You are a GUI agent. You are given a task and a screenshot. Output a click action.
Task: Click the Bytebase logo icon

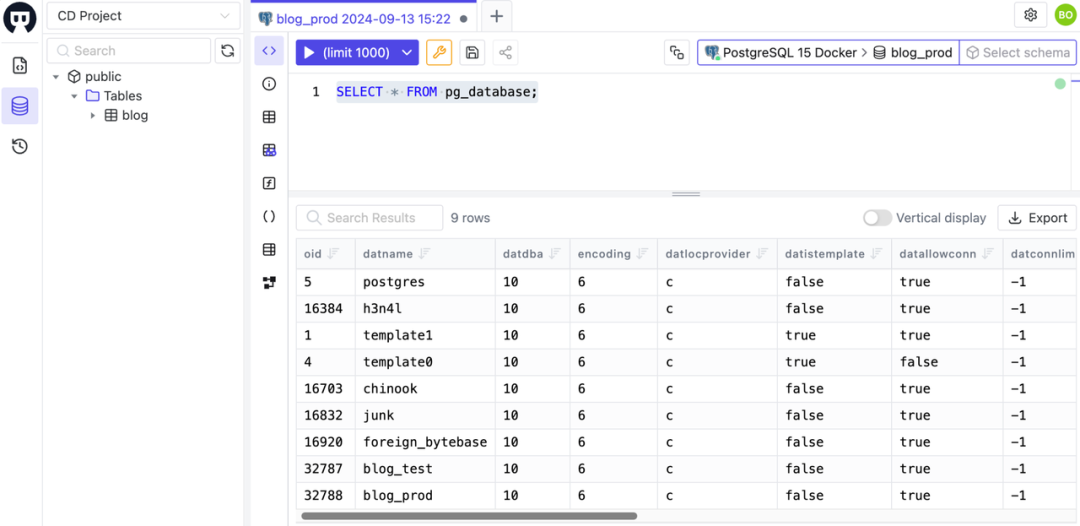[x=20, y=17]
